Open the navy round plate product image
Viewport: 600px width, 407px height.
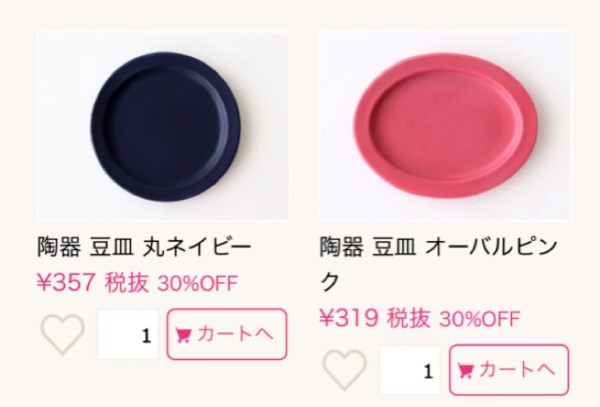pos(163,126)
